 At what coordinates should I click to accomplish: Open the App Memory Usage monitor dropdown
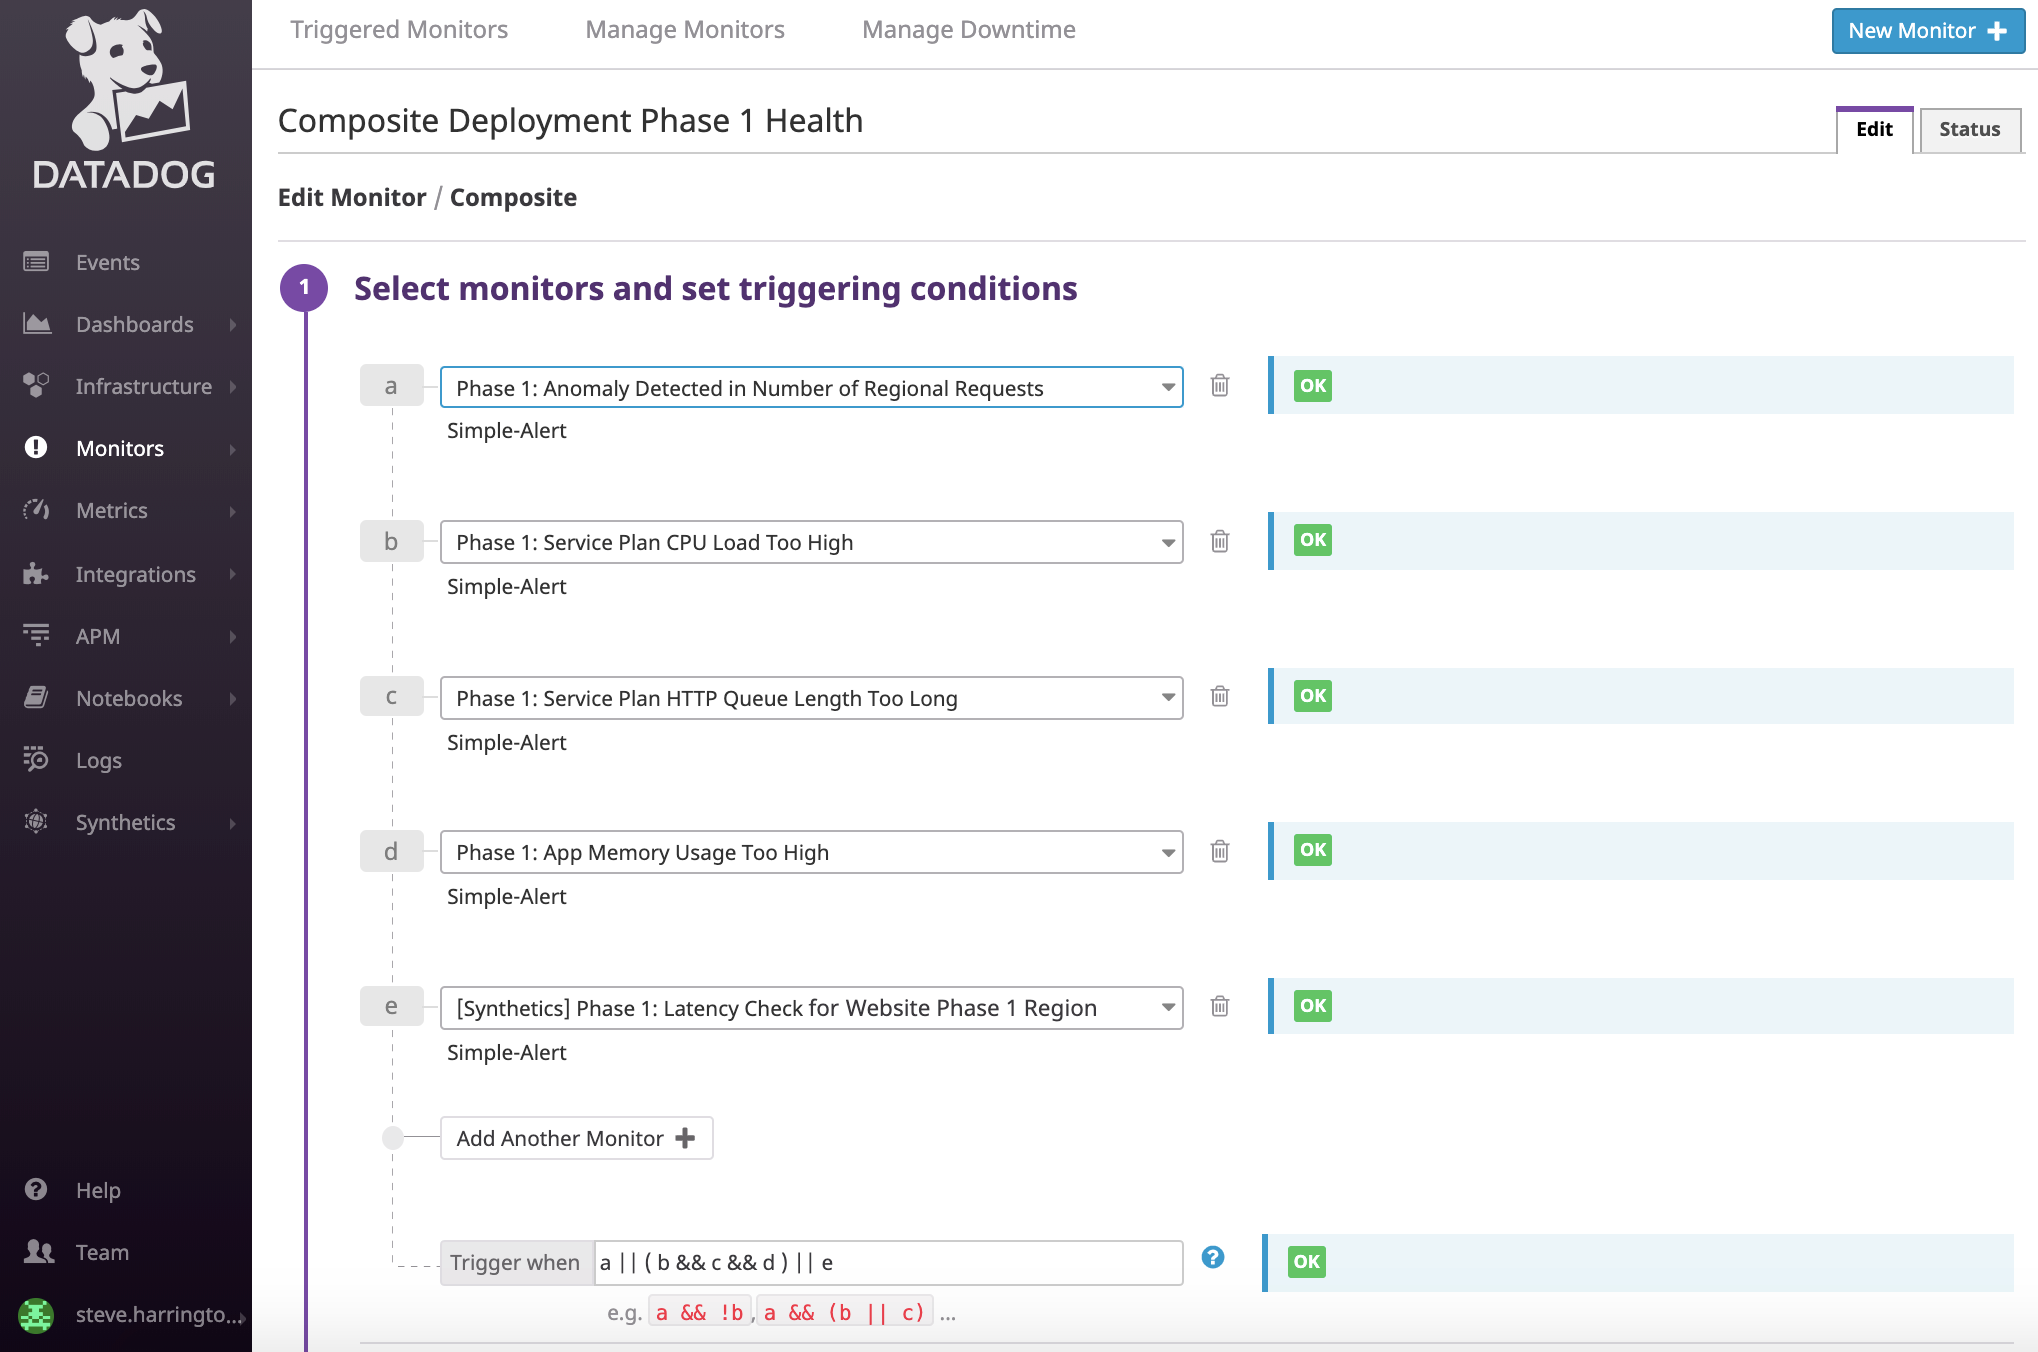tap(1167, 852)
